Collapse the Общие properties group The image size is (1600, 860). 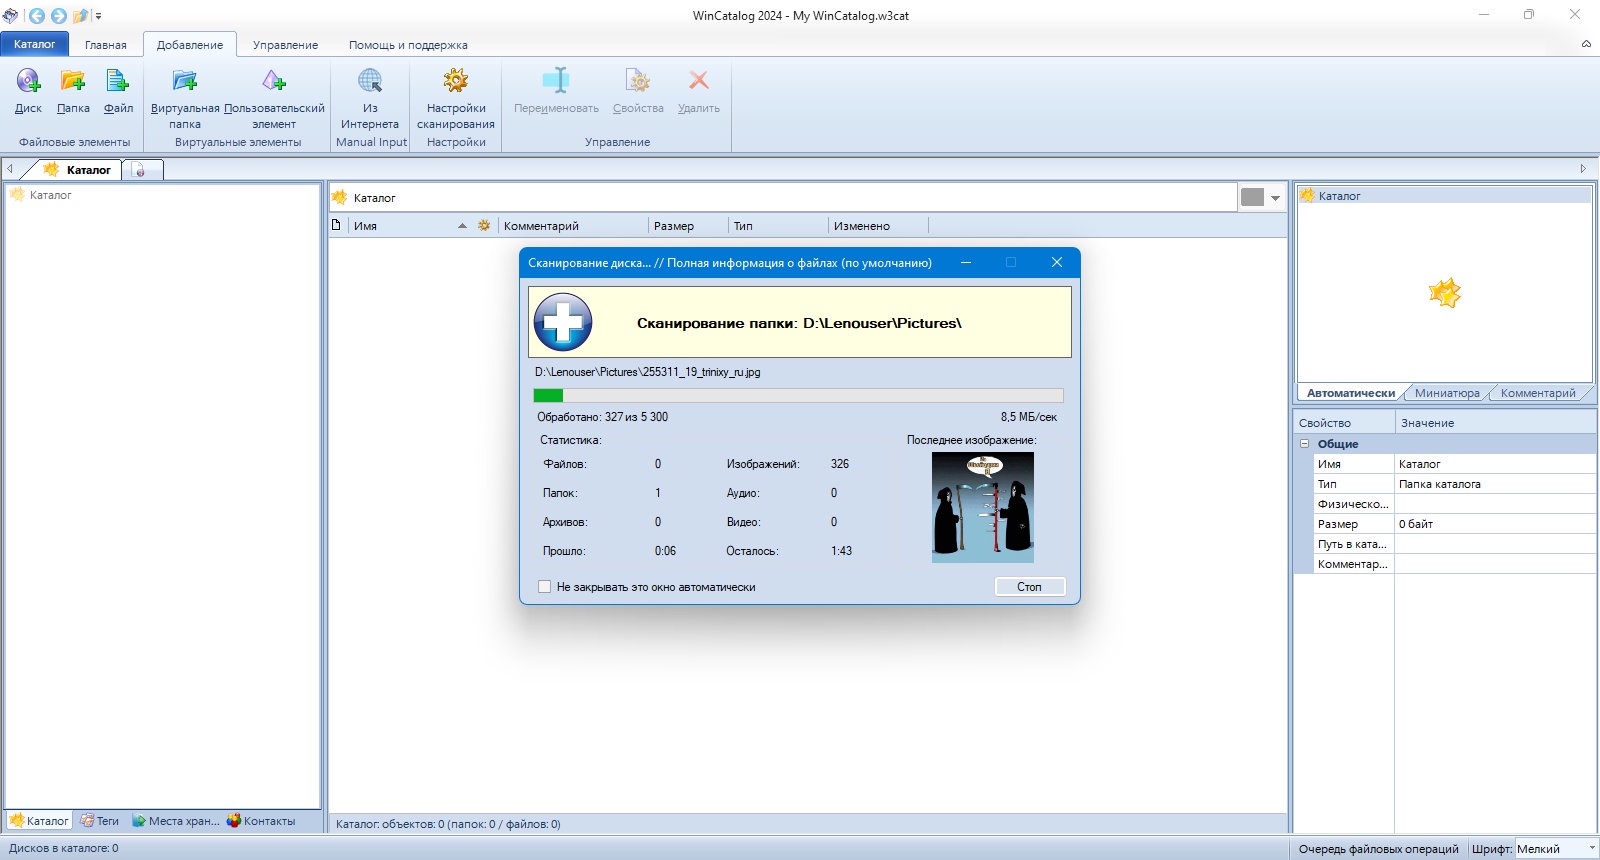pyautogui.click(x=1304, y=444)
